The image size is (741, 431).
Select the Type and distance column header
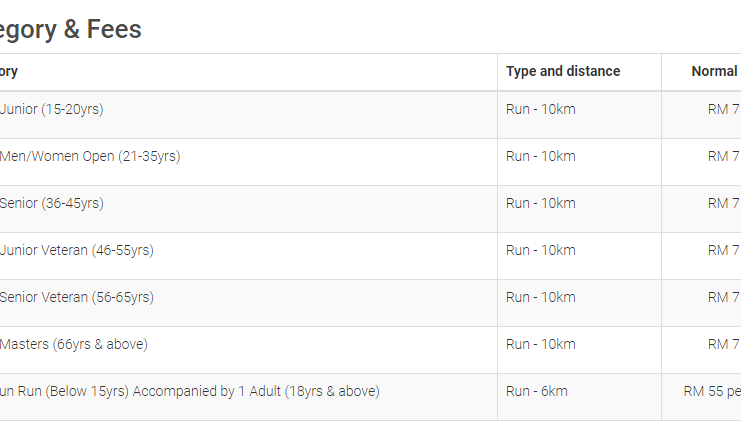coord(563,71)
